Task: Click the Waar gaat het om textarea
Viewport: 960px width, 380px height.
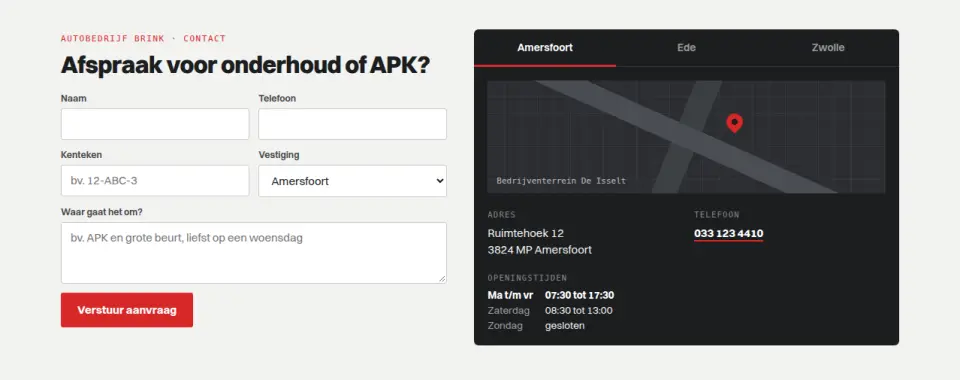Action: [x=253, y=253]
